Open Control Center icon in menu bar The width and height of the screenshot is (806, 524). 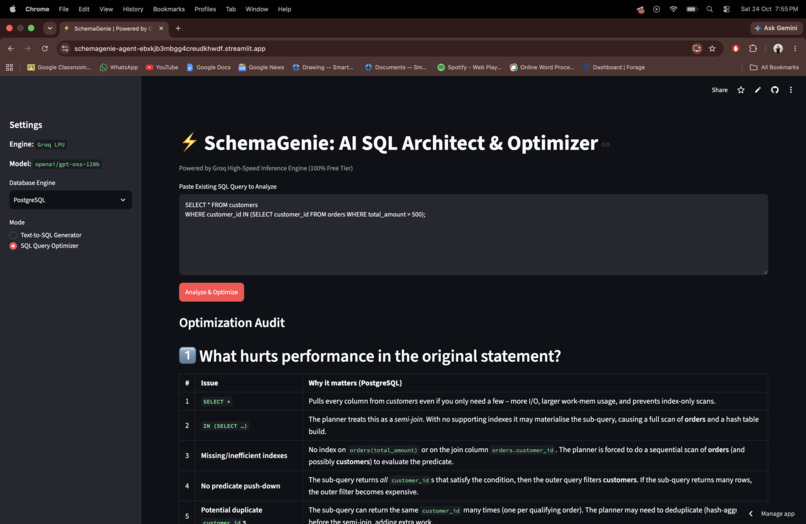pos(726,9)
